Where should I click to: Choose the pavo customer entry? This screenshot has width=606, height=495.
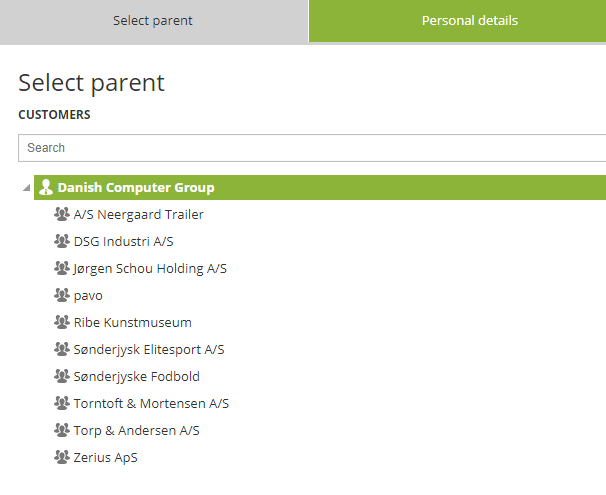coord(88,296)
